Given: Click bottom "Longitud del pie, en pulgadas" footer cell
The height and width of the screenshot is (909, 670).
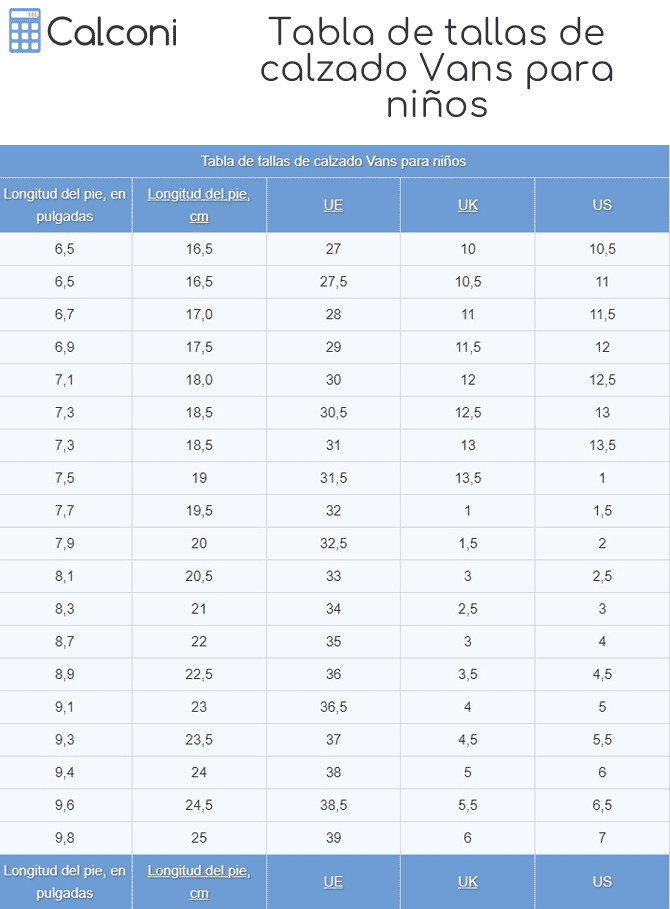Looking at the screenshot, I should tap(65, 882).
